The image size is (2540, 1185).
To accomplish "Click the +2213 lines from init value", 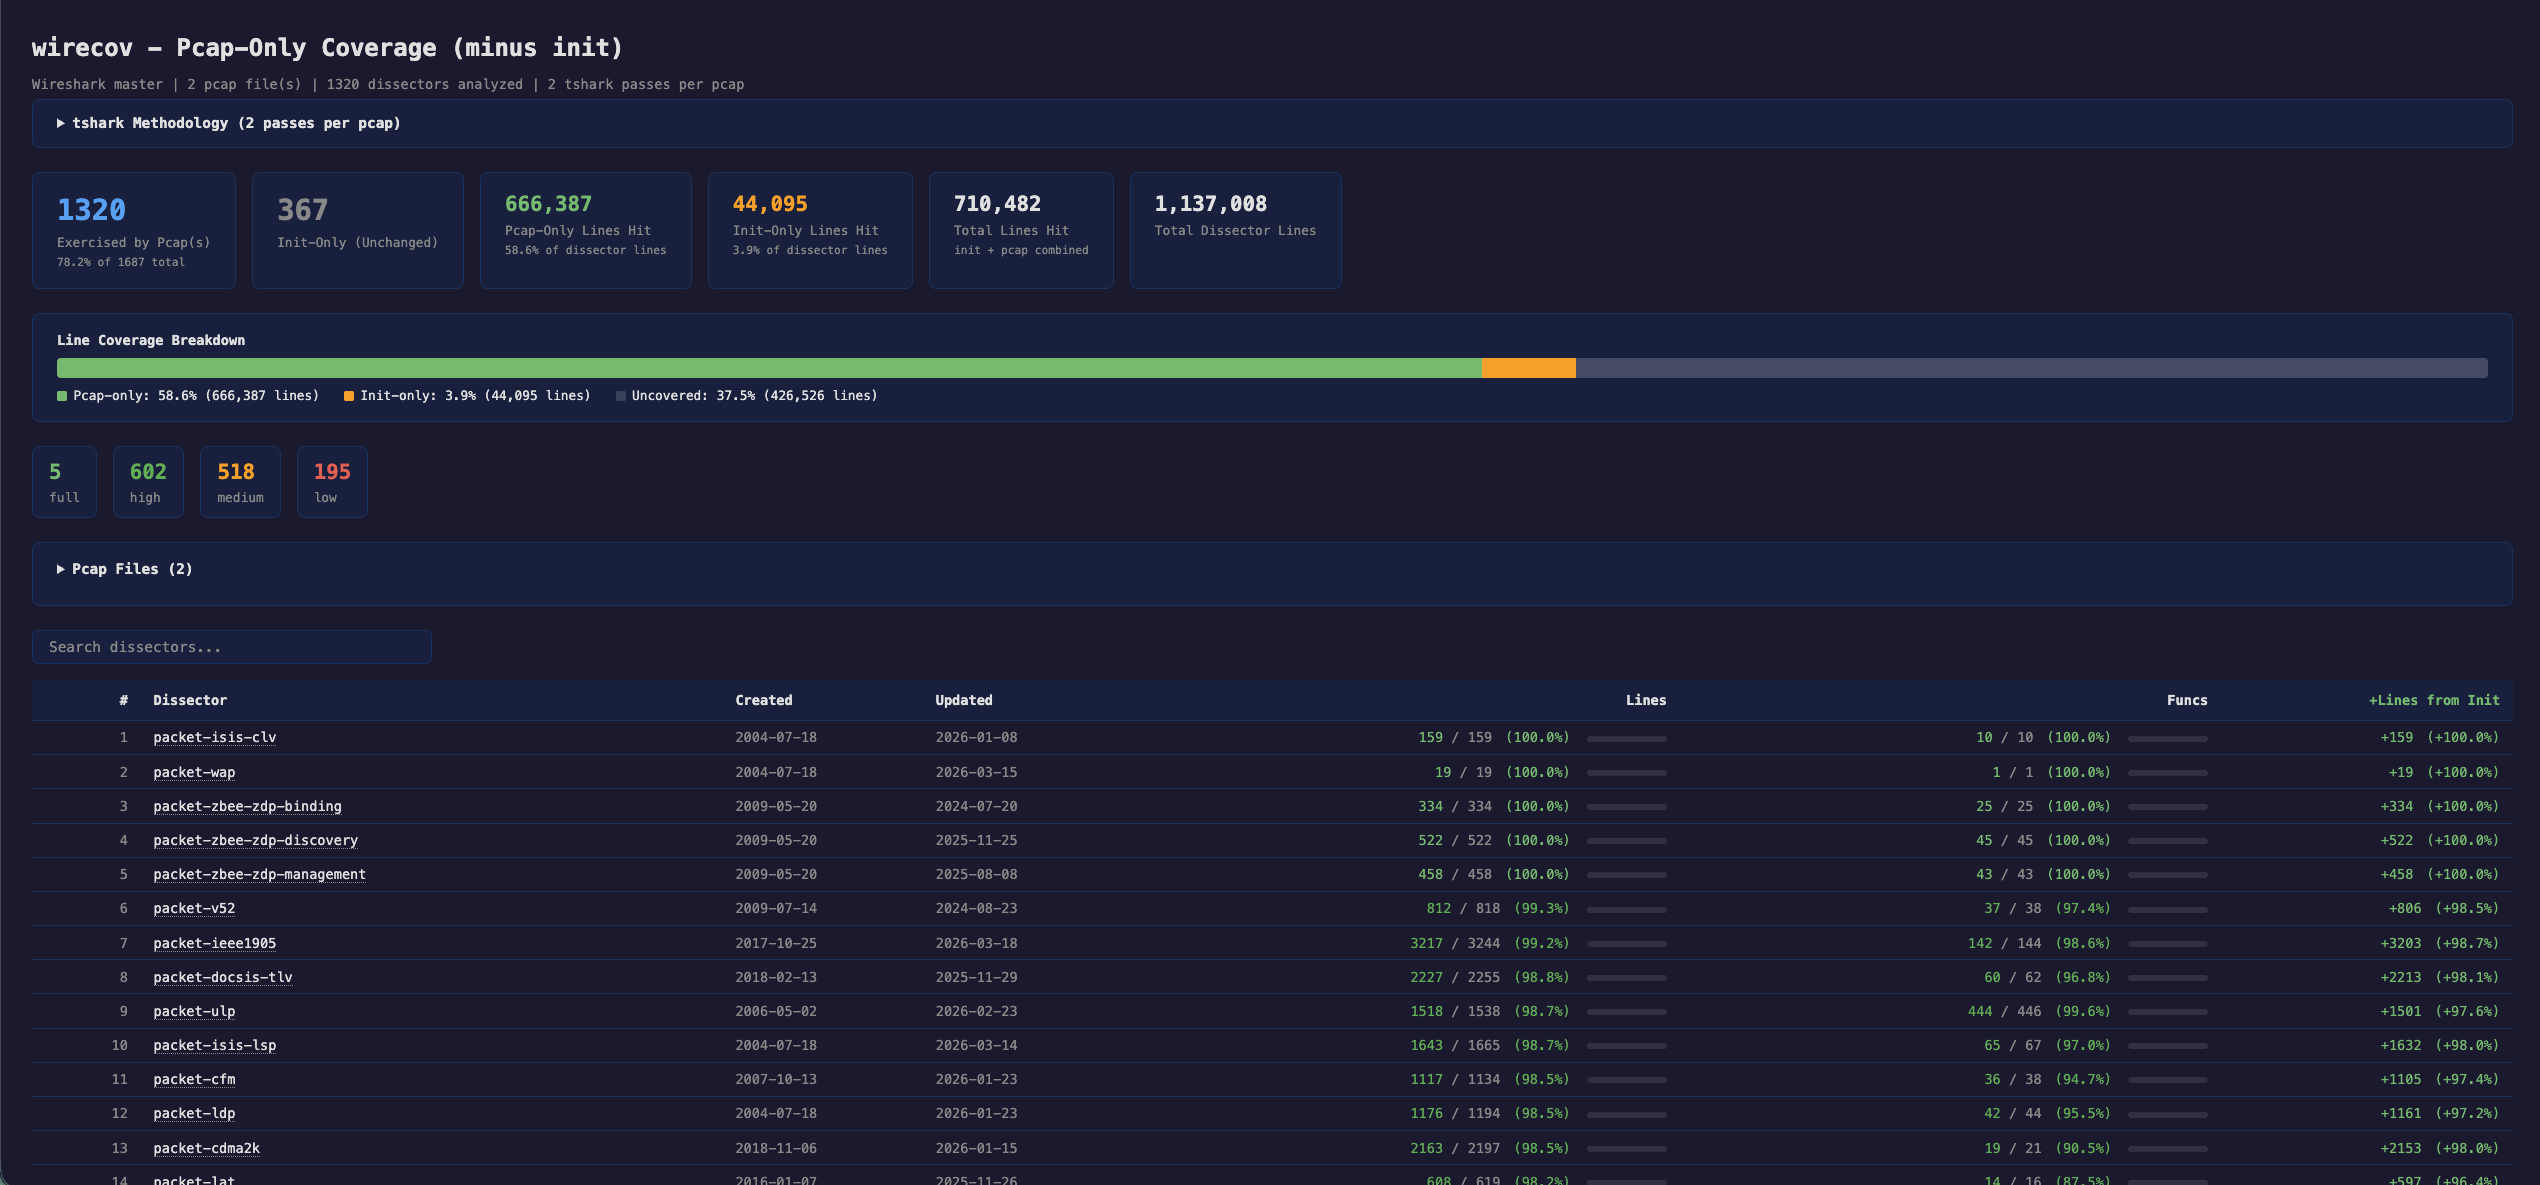I will (x=2401, y=977).
